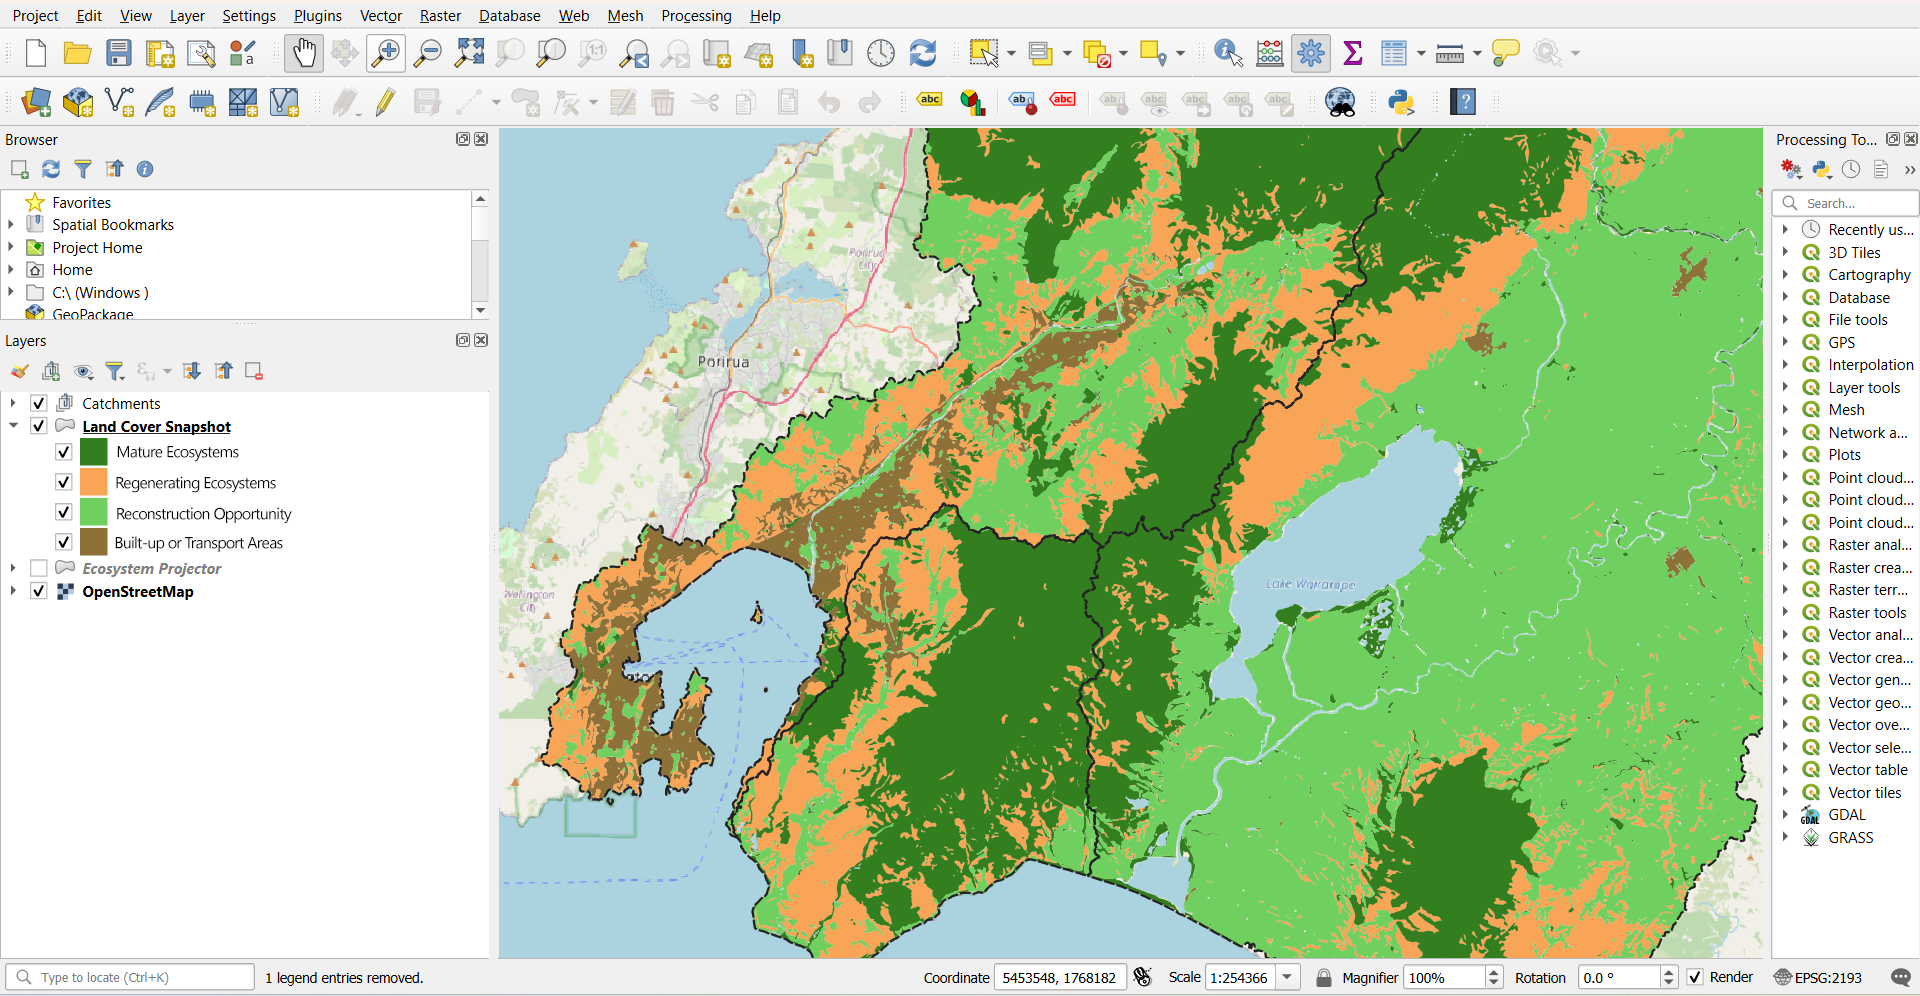Open the Processing menu

696,16
